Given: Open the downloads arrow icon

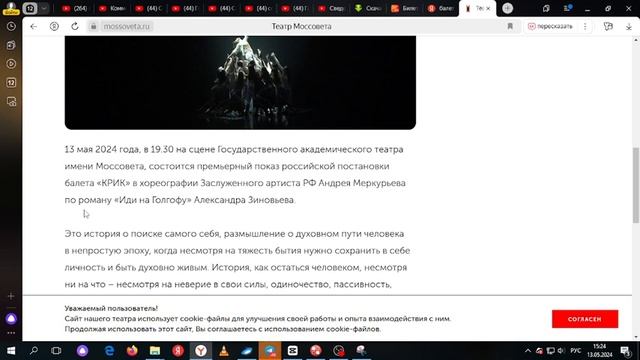Looking at the screenshot, I should click(x=629, y=27).
